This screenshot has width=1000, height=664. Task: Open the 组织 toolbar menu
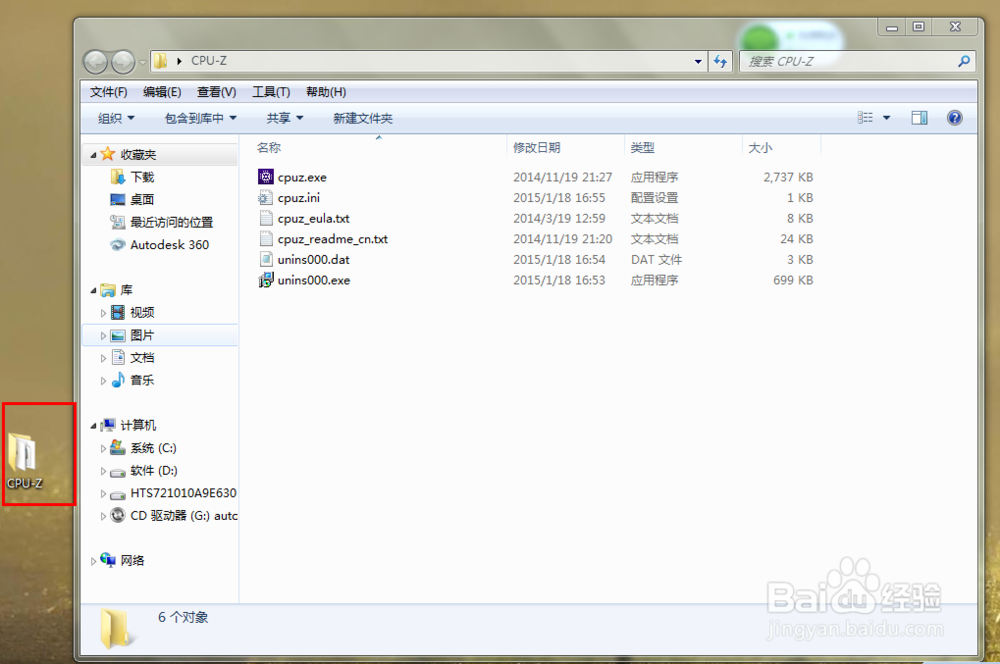tap(116, 118)
